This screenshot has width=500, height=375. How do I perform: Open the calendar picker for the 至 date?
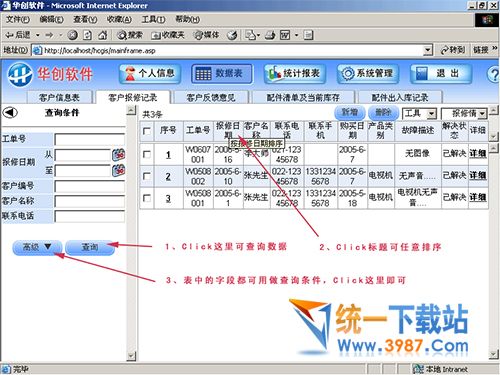pos(118,170)
